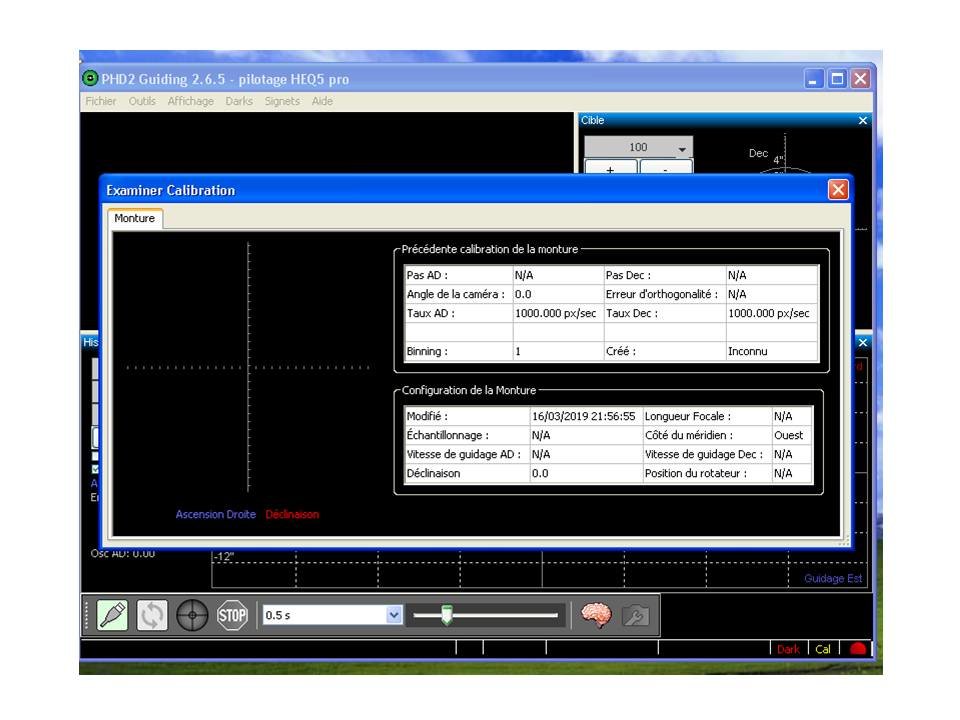The image size is (960, 720).
Task: Click the Pas AD label cell
Action: pyautogui.click(x=459, y=276)
